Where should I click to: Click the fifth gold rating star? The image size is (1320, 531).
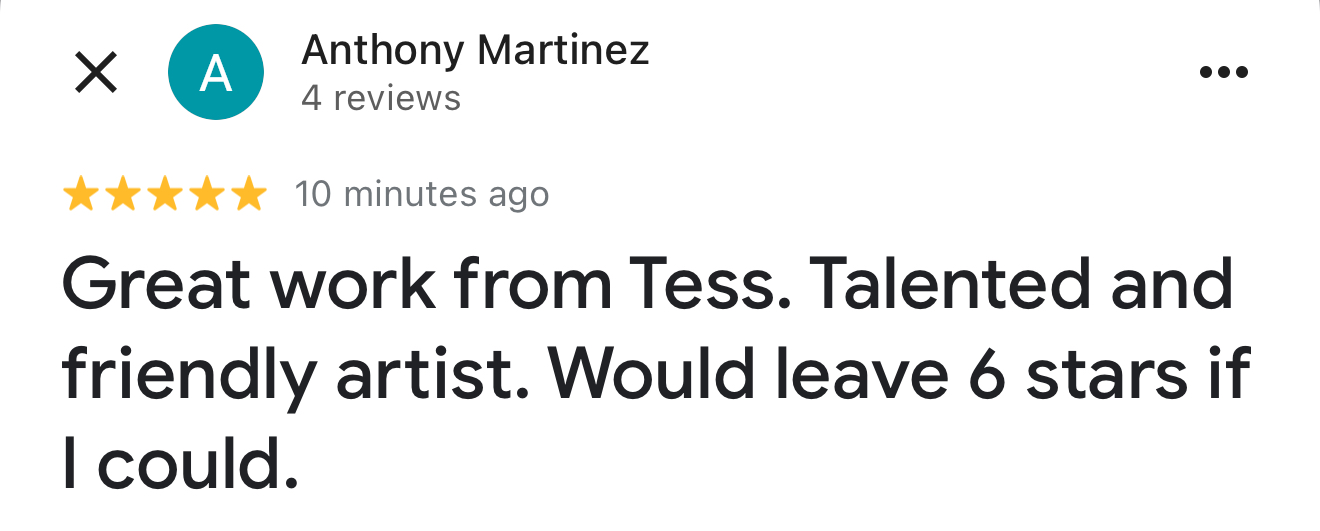tap(249, 195)
